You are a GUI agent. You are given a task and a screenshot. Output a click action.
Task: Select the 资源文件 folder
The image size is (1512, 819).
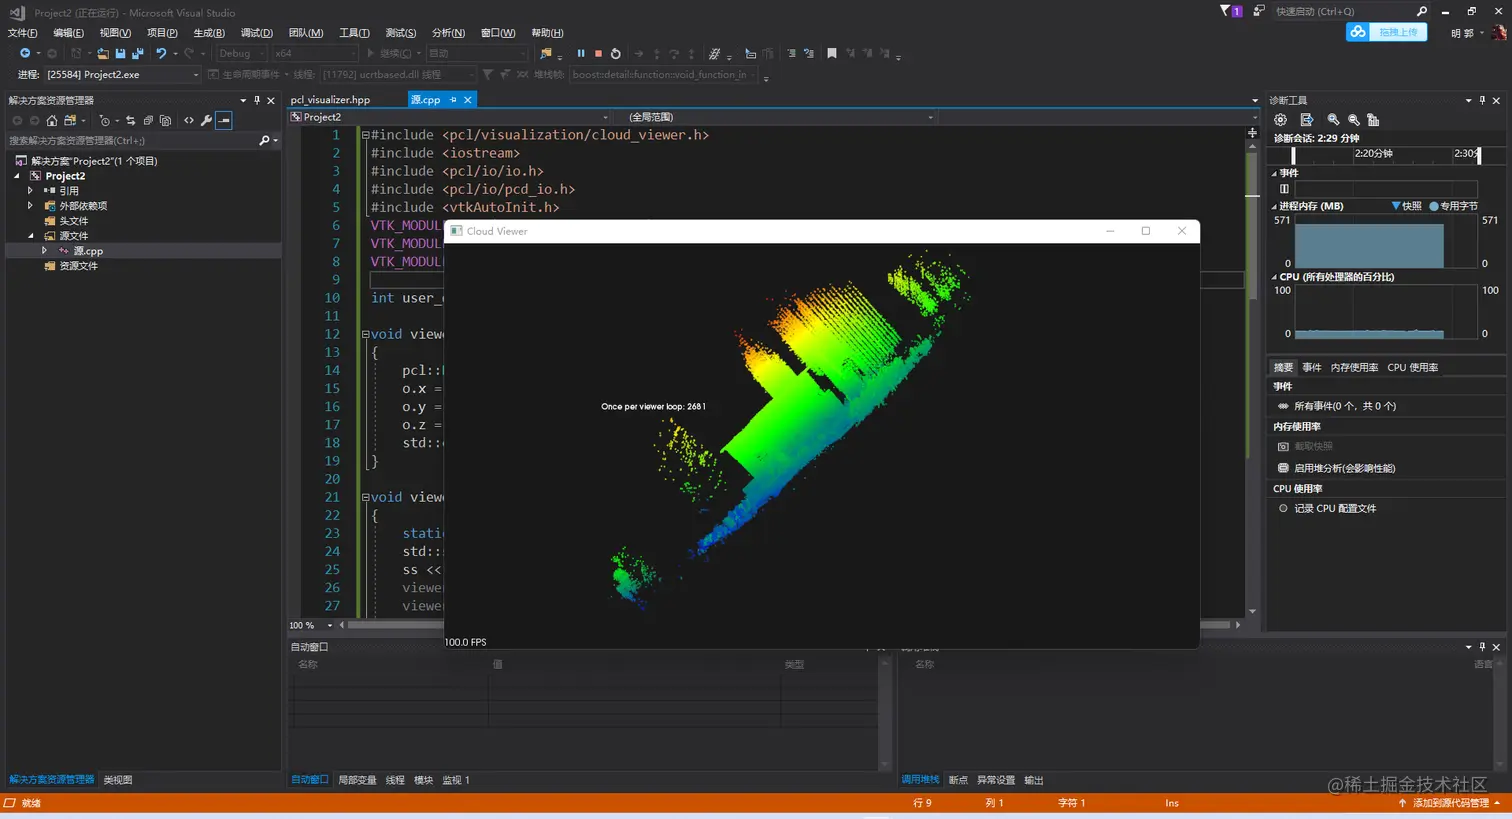pyautogui.click(x=77, y=266)
